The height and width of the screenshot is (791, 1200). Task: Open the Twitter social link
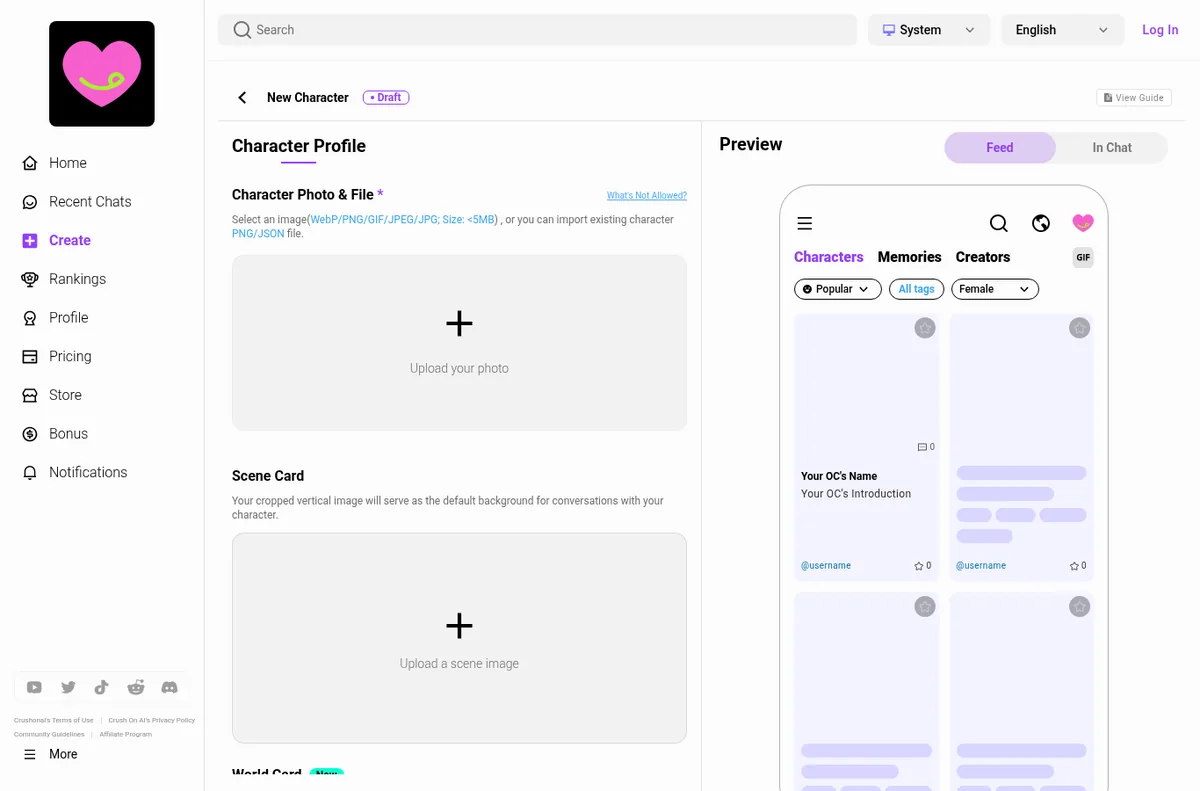(68, 687)
